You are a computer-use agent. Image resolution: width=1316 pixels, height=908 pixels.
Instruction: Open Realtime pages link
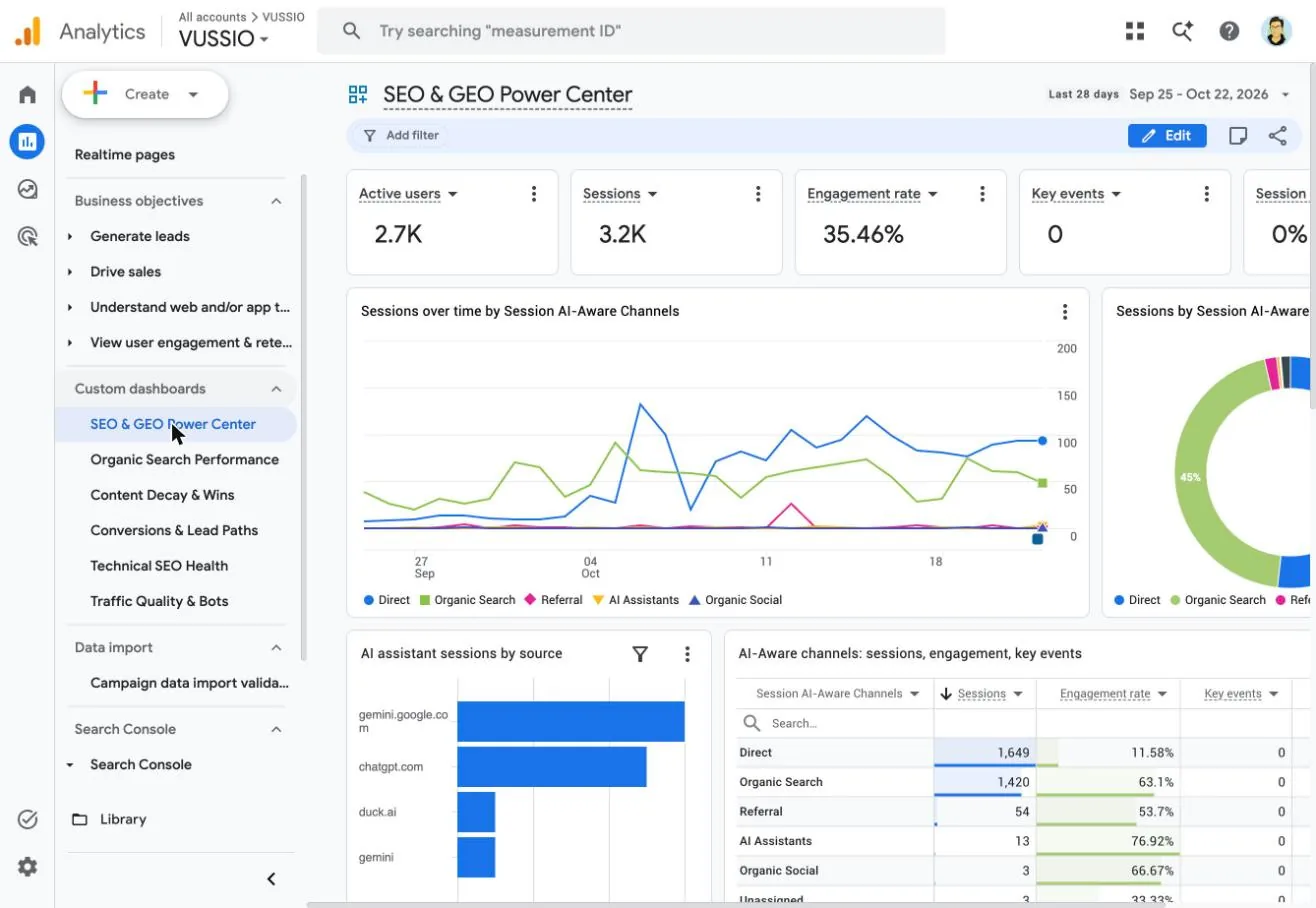coord(124,155)
